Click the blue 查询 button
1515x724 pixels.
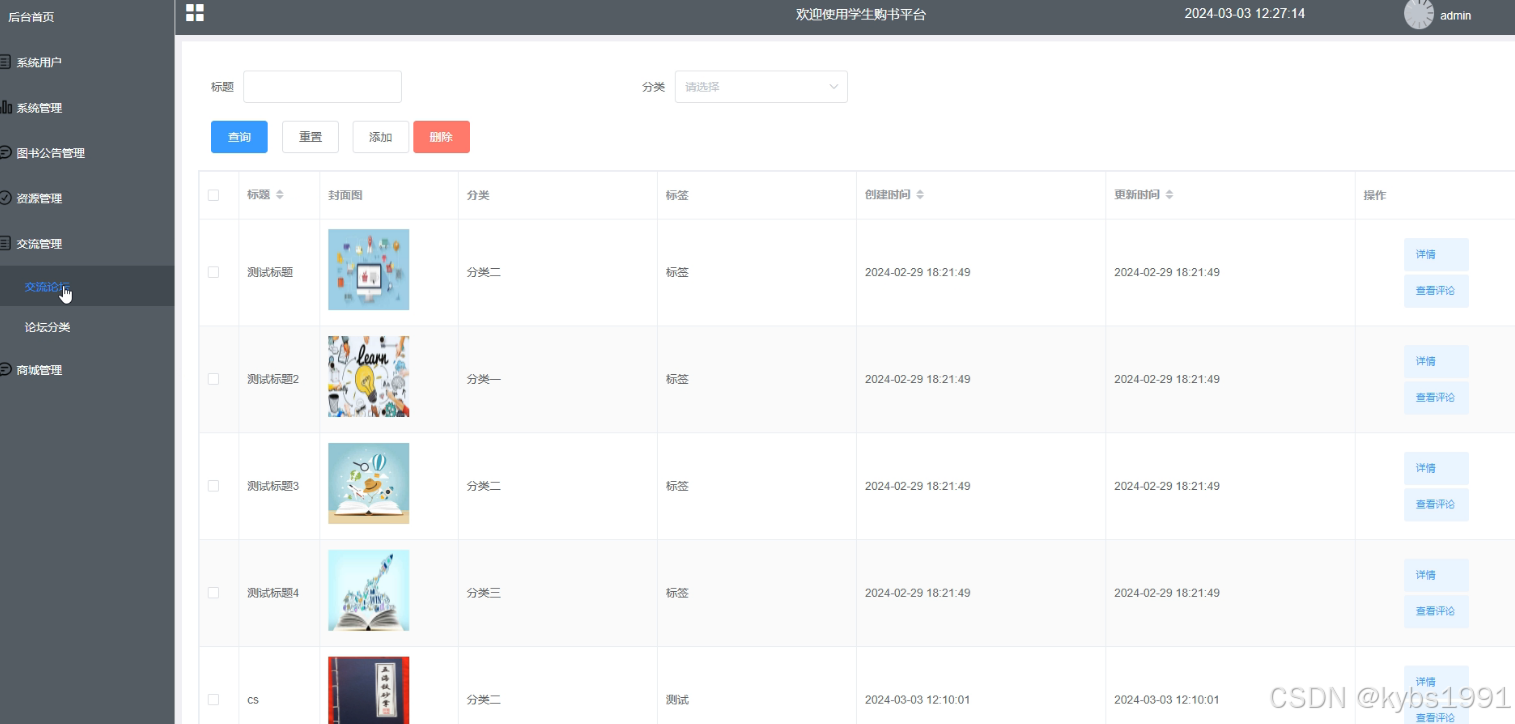[x=239, y=137]
